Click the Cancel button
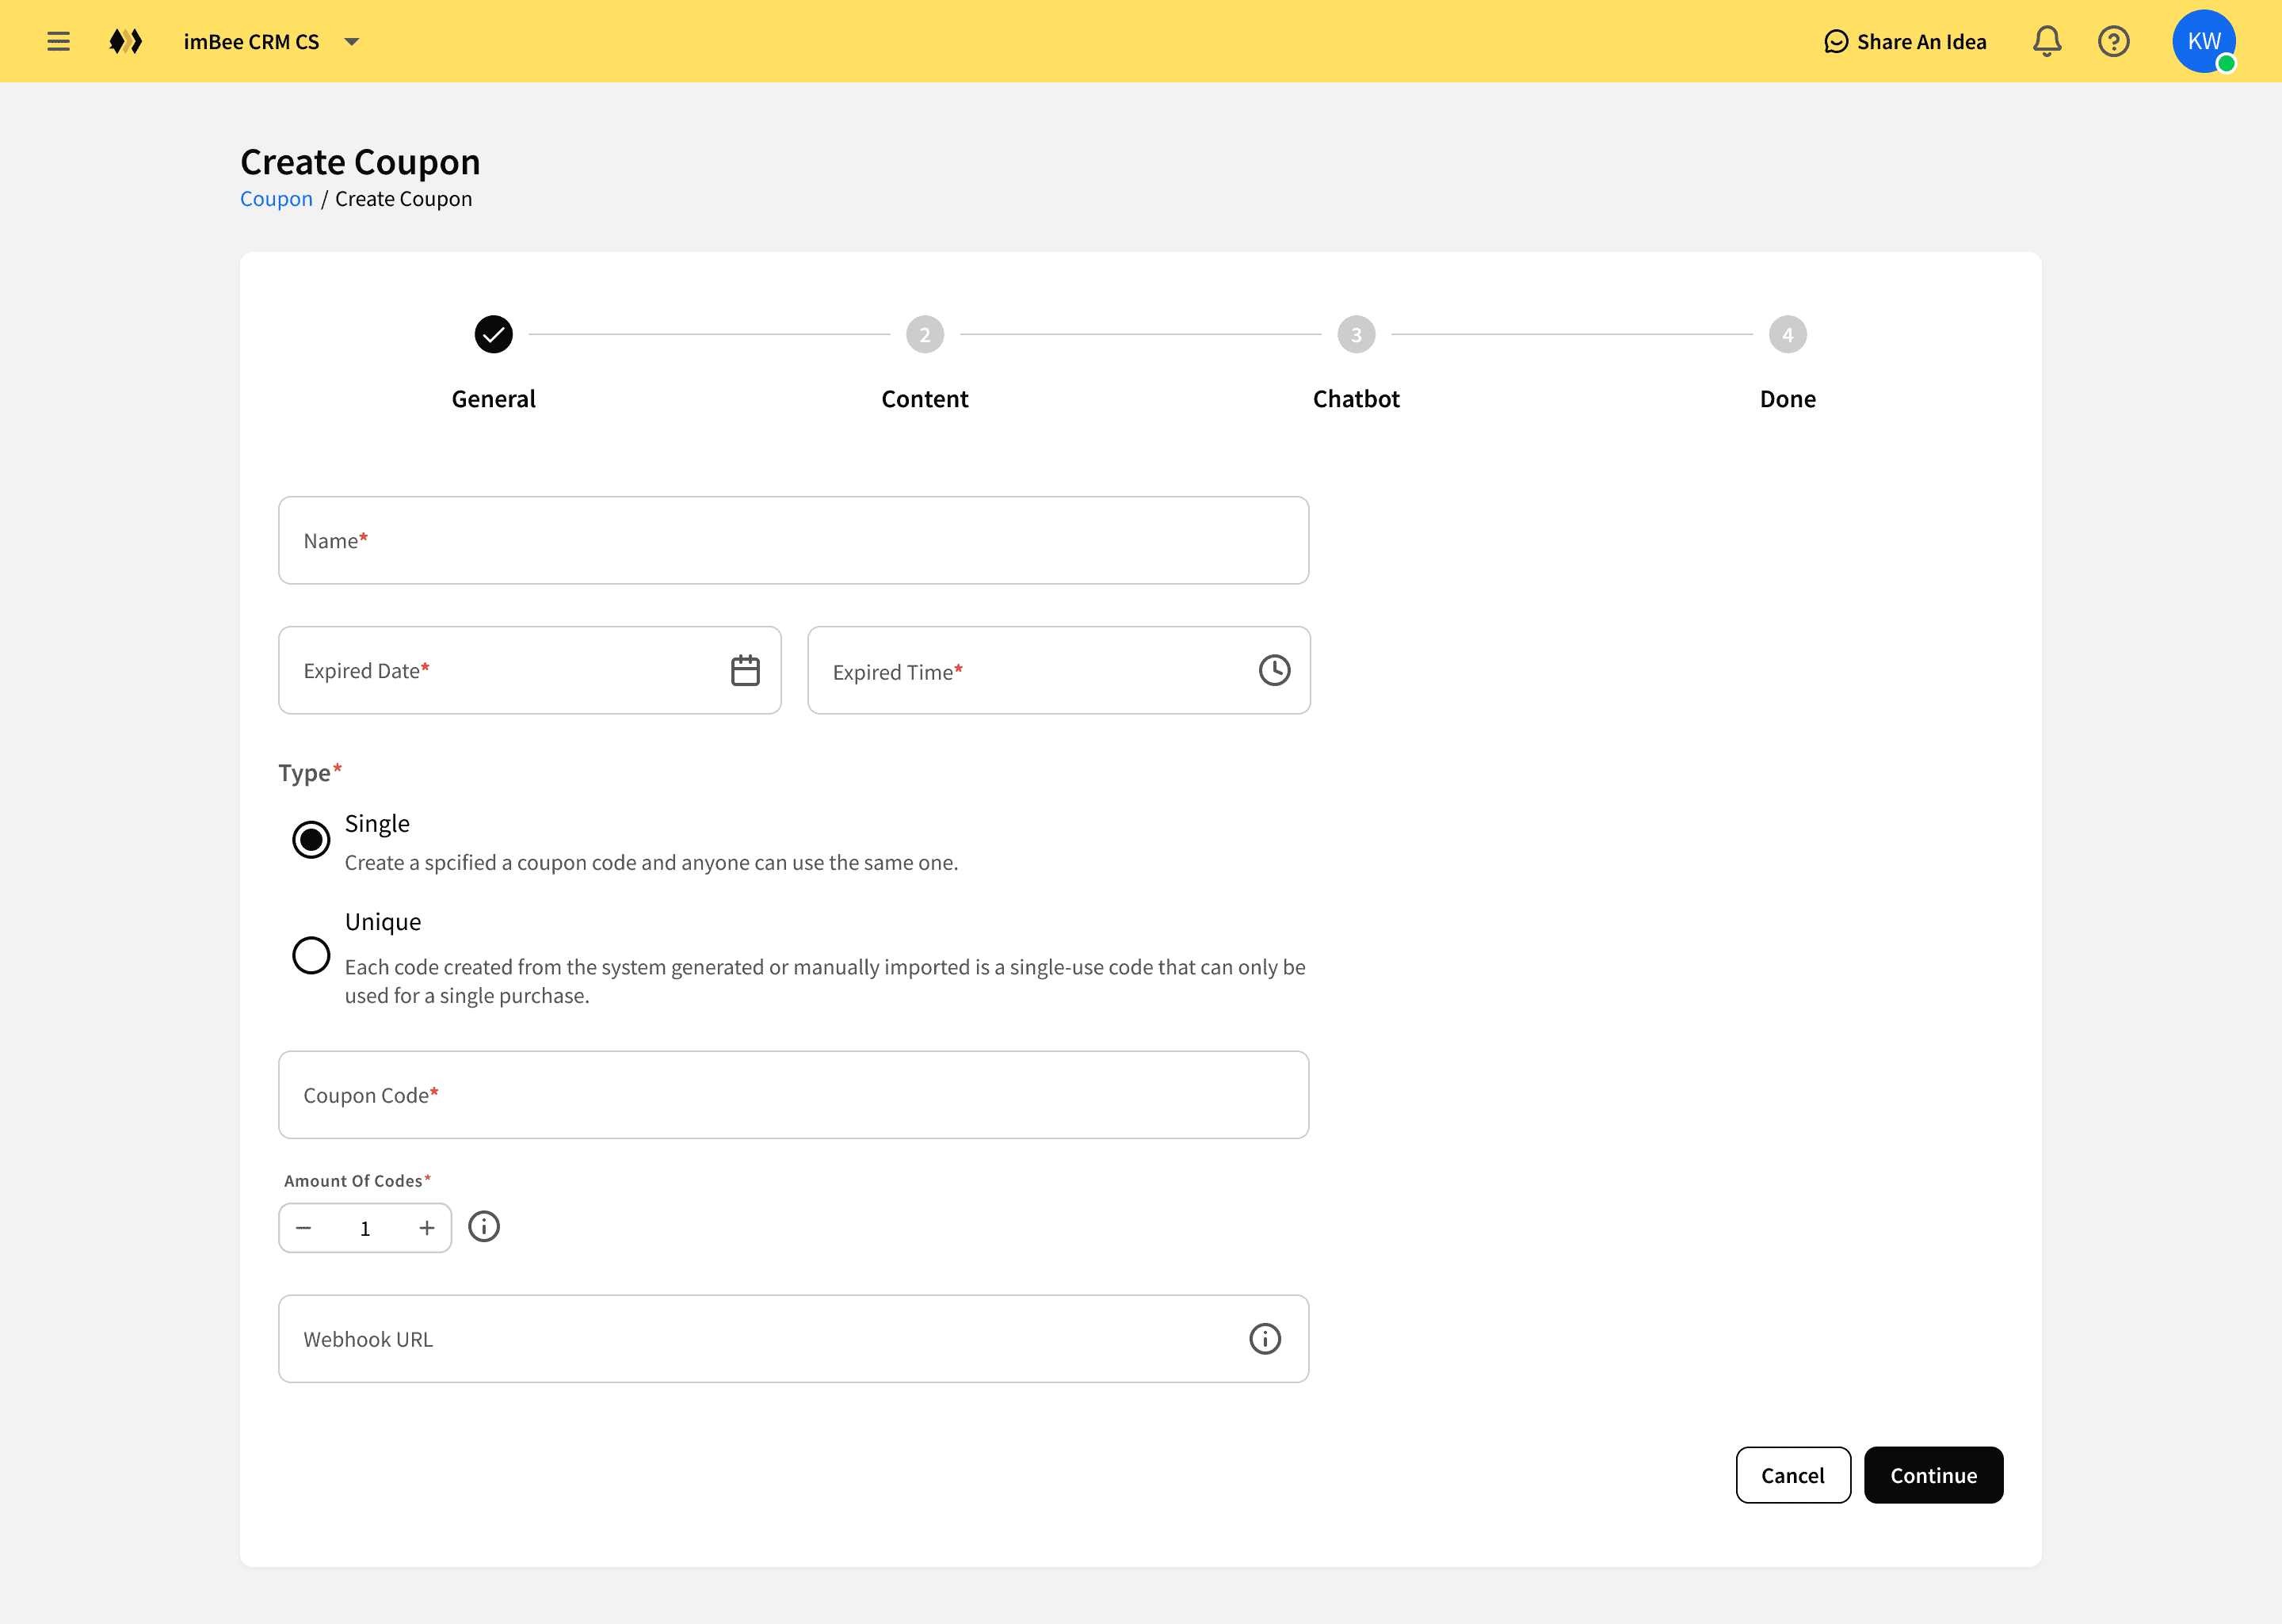 click(1792, 1475)
